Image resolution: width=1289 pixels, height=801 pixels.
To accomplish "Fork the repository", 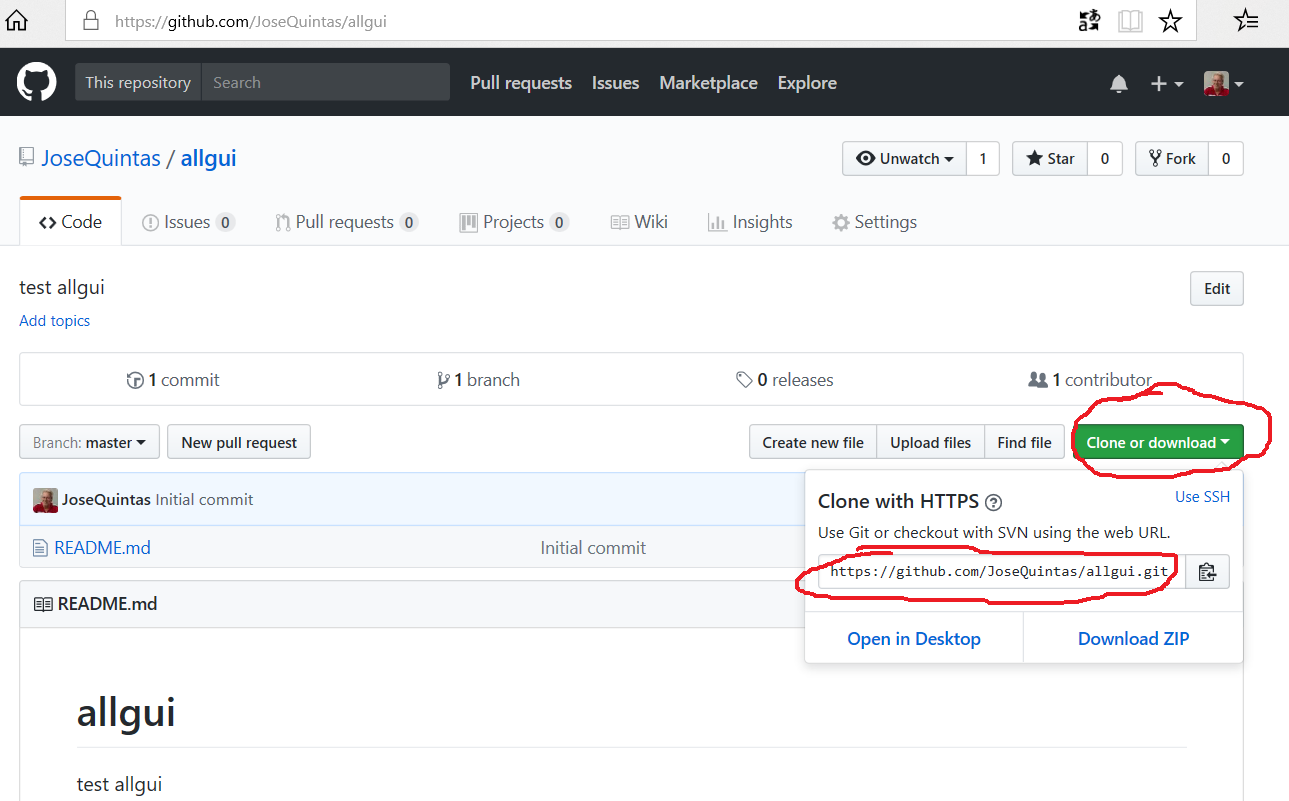I will [1172, 159].
